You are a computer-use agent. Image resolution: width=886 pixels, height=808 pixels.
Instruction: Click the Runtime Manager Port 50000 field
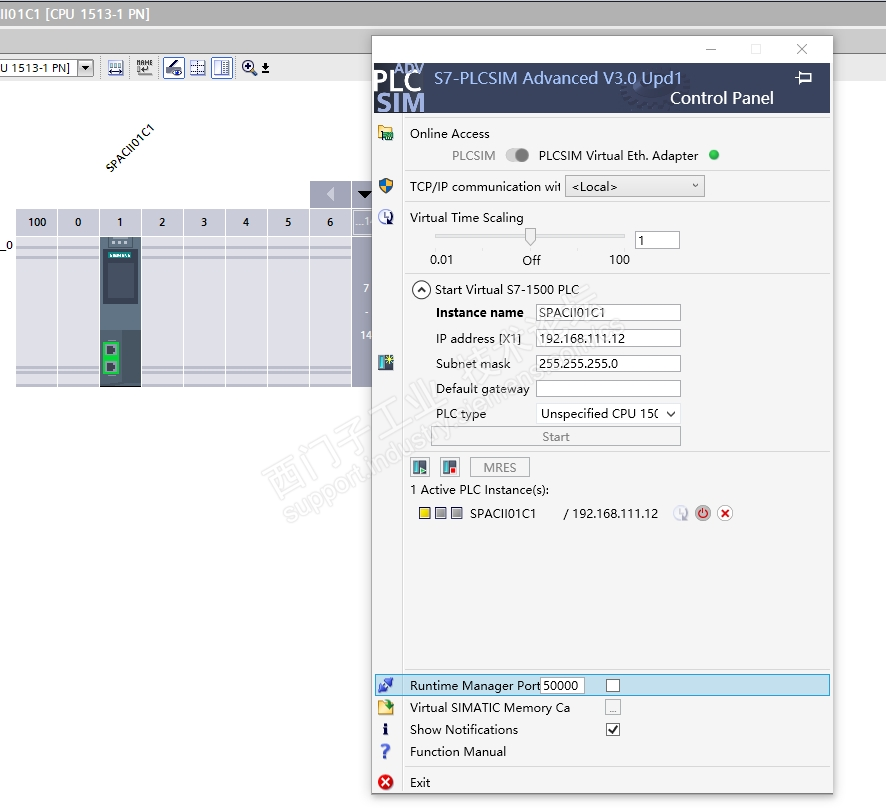coord(562,685)
